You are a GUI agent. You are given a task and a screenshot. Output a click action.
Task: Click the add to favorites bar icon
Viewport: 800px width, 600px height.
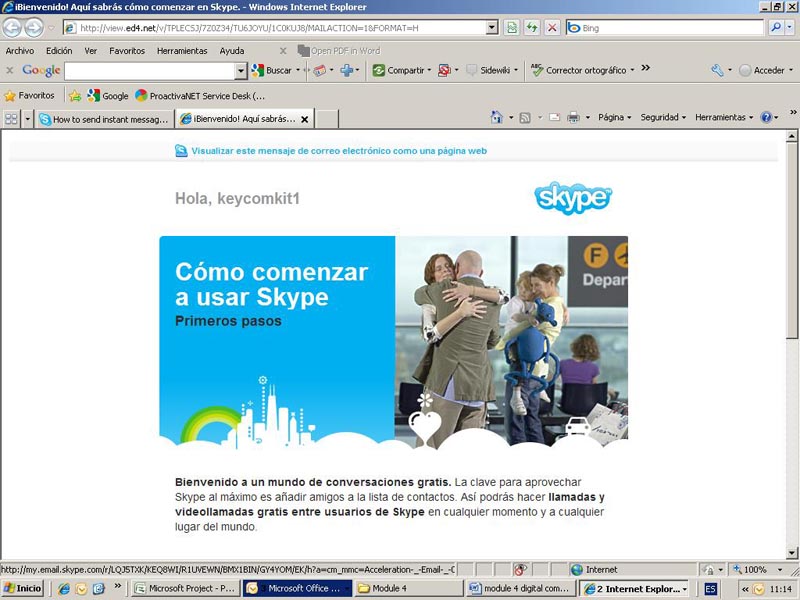75,95
